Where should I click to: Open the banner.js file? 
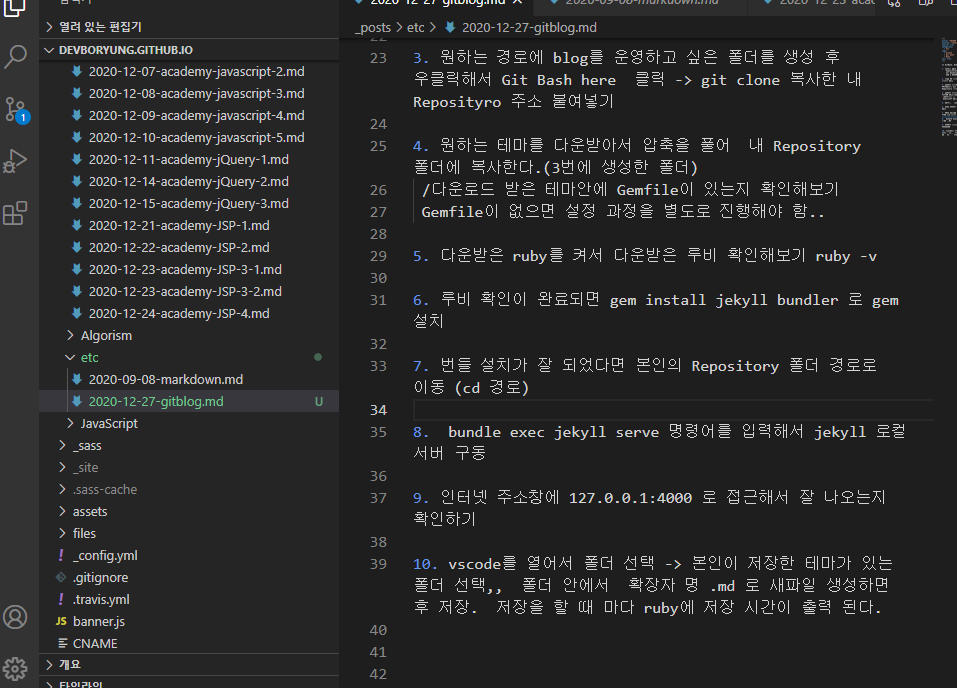(189, 621)
